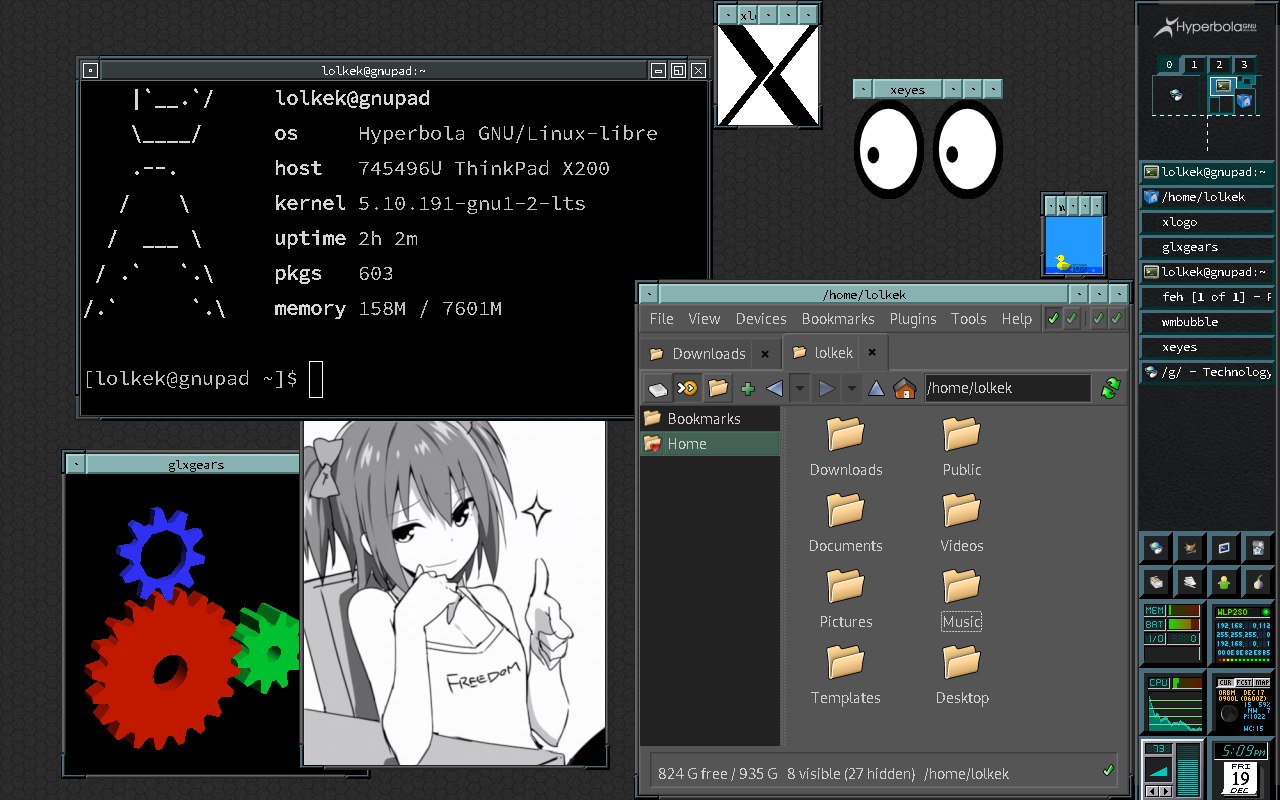
Task: Click the house icon in the file manager toolbar
Action: pos(904,388)
